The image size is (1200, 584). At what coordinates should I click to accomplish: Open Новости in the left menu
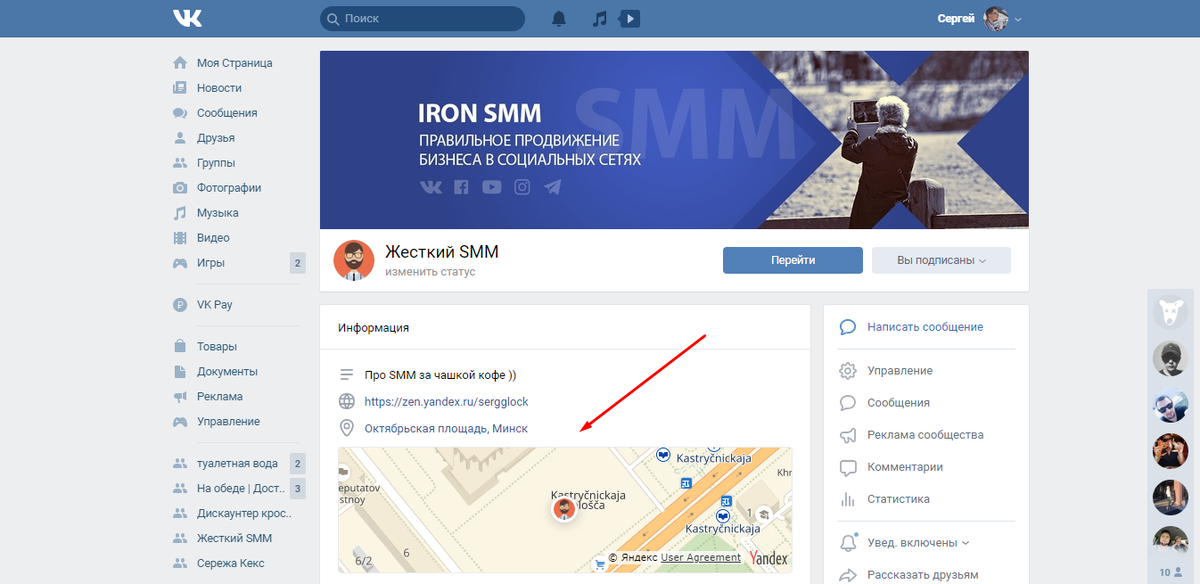(219, 88)
